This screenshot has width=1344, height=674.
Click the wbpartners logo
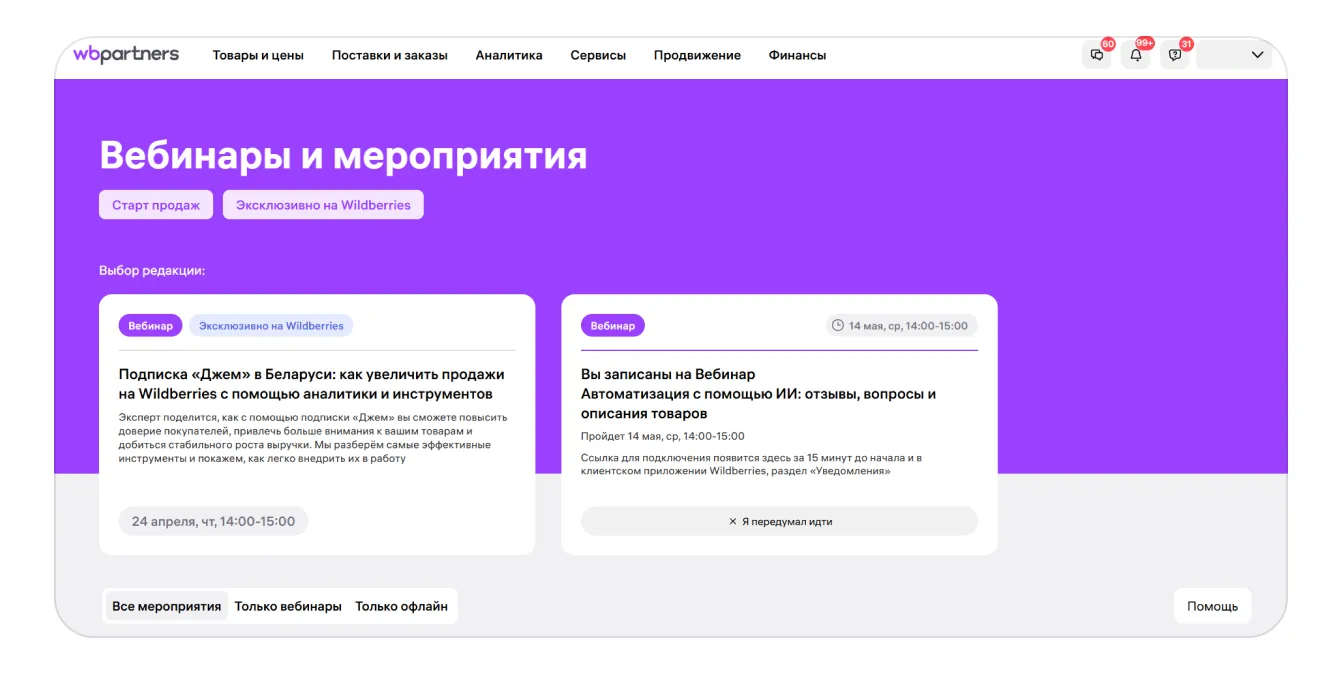point(126,55)
